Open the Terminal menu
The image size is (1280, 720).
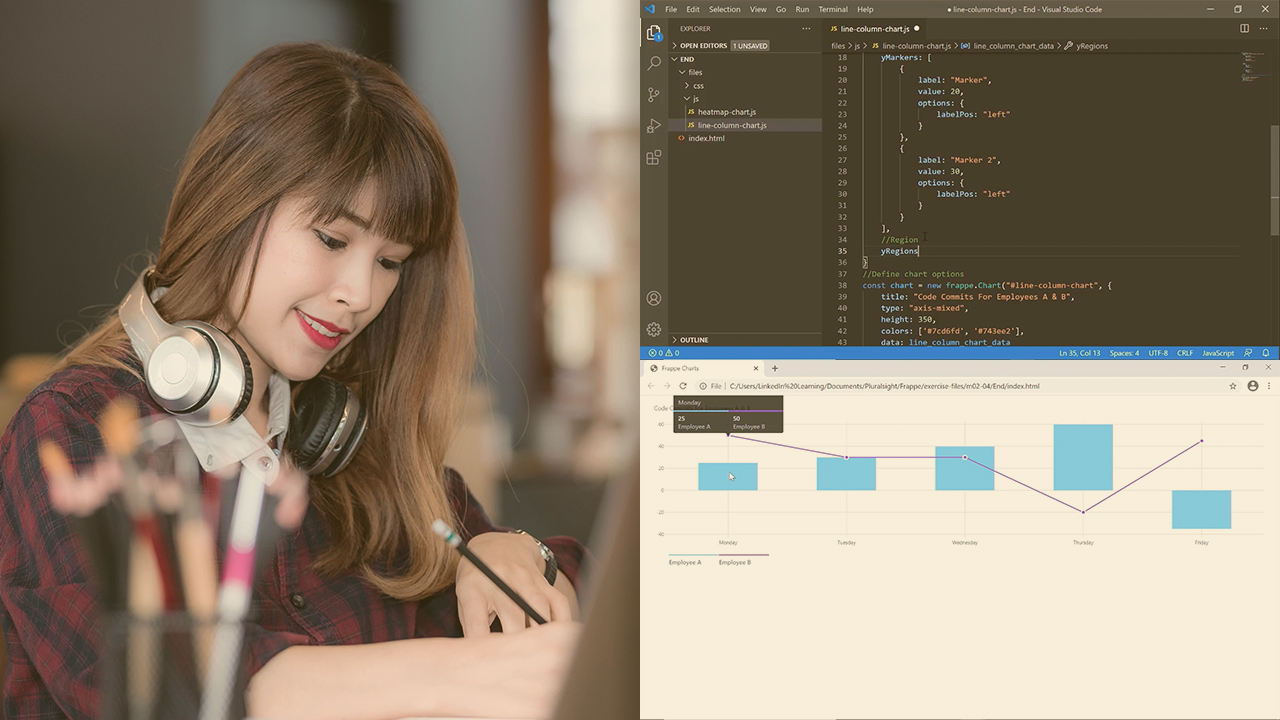pos(833,9)
